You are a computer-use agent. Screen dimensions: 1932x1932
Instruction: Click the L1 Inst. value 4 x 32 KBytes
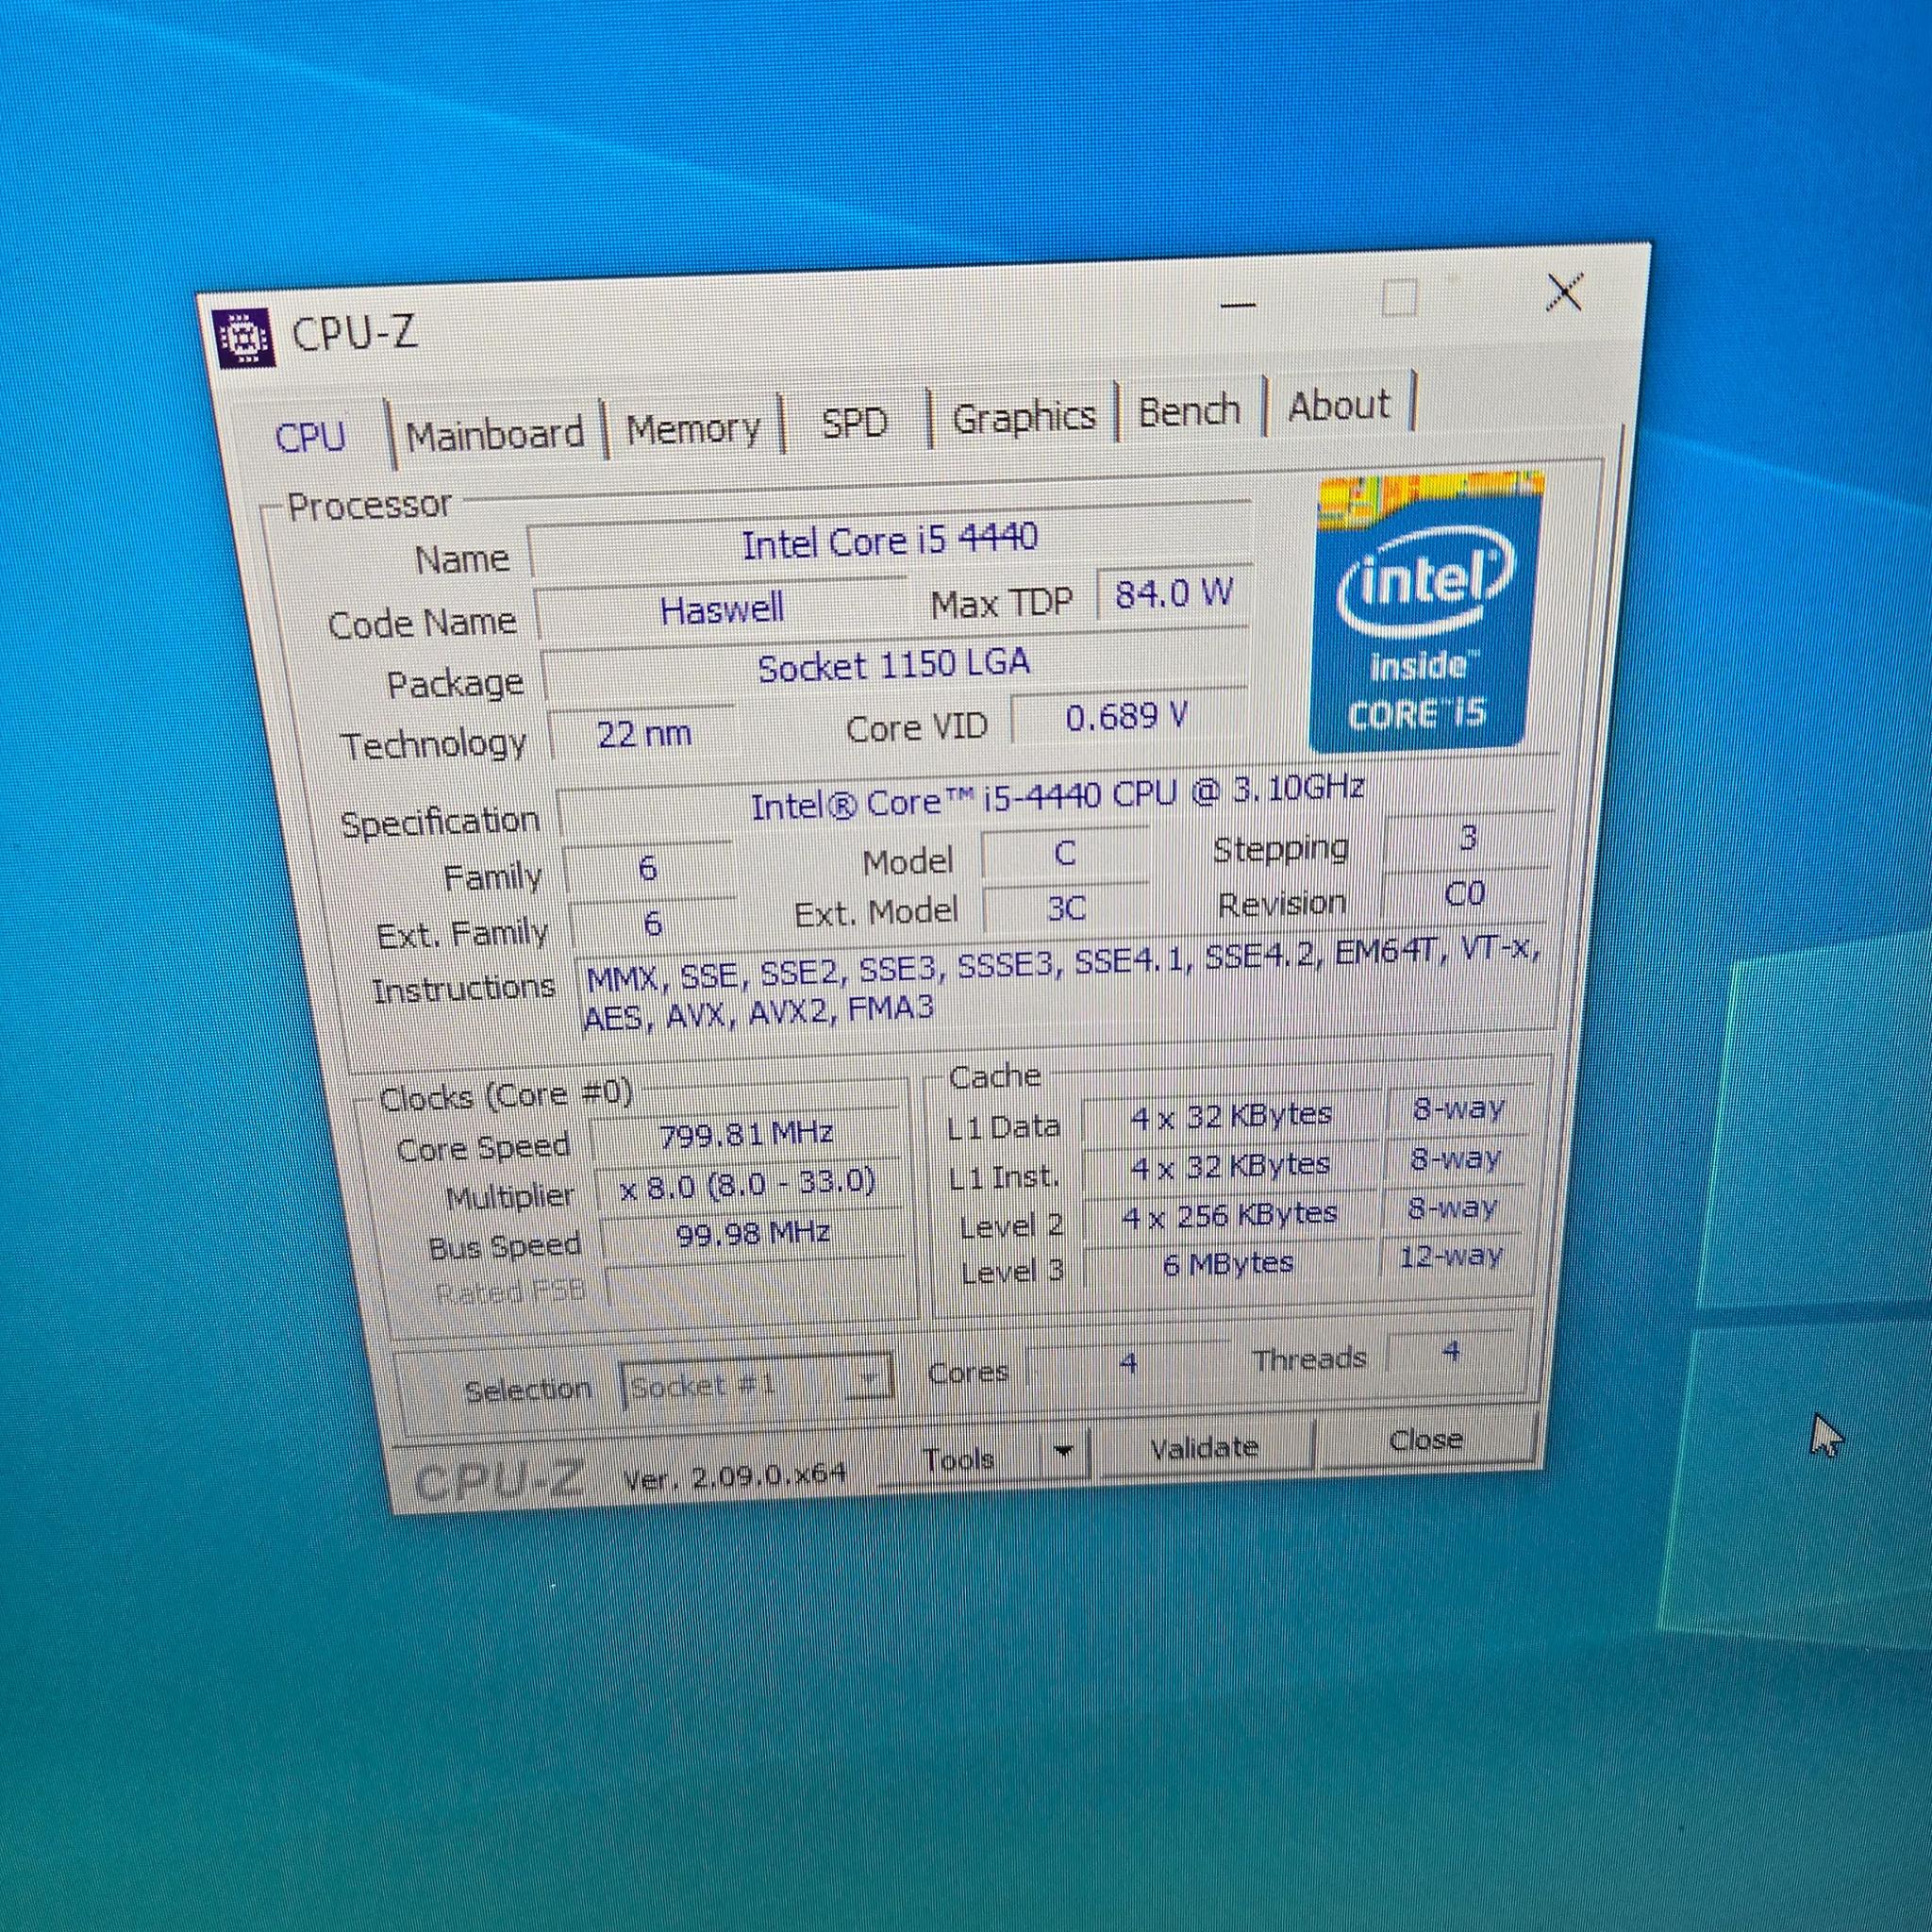point(1230,1165)
